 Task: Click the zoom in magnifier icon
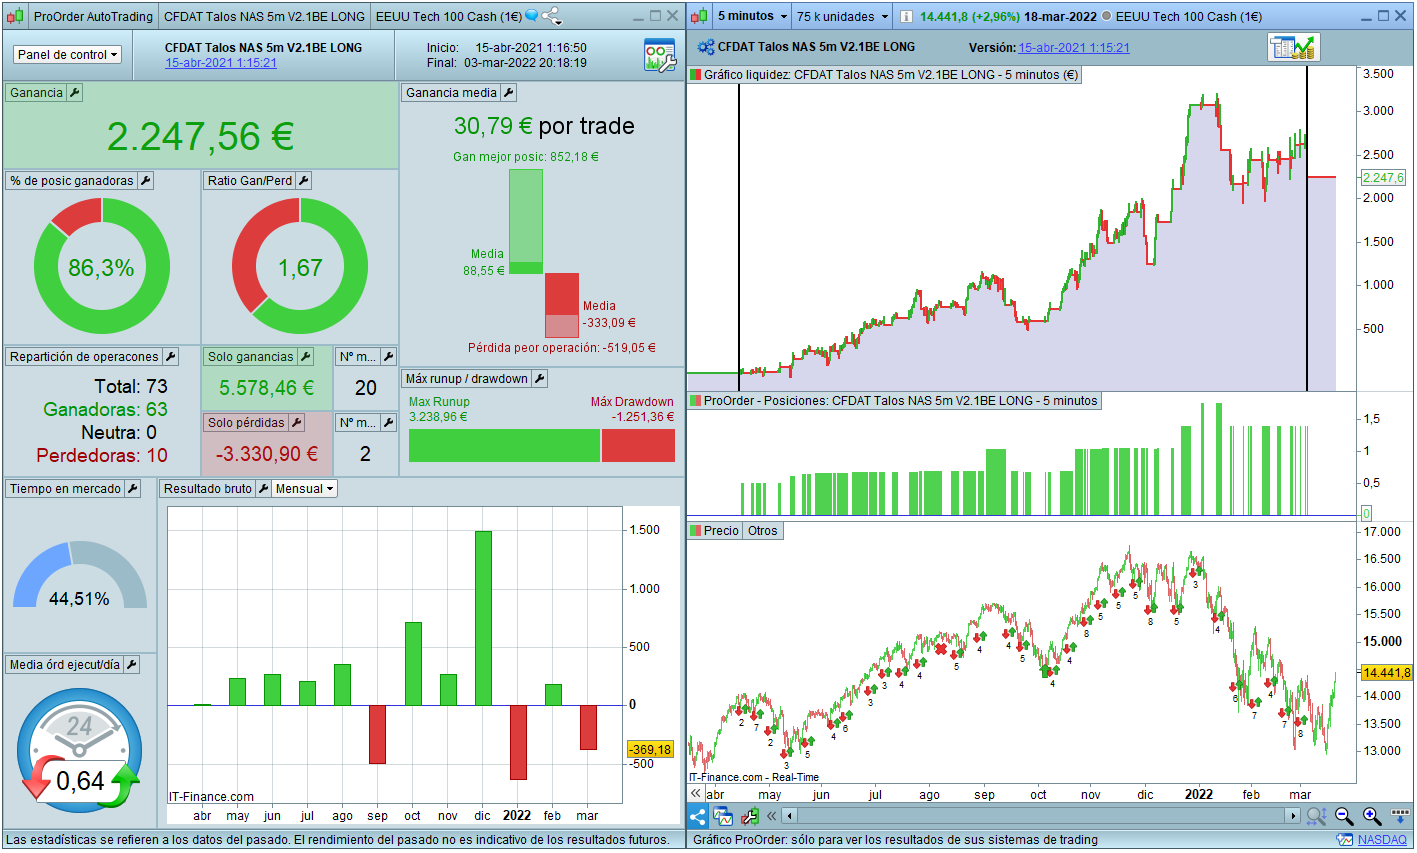[1372, 817]
